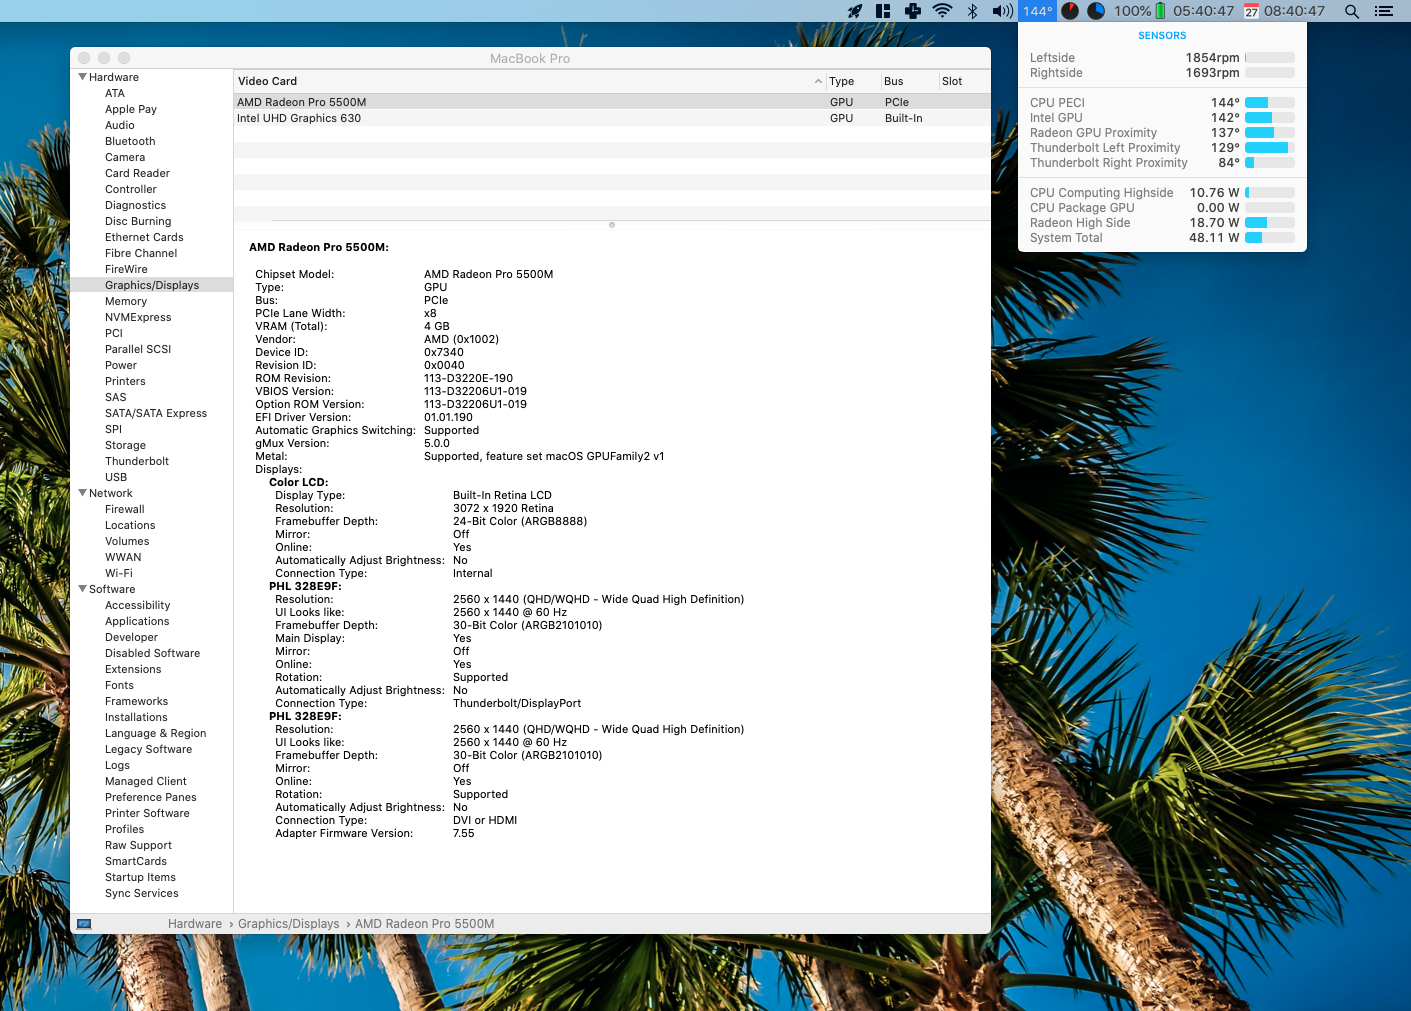Image resolution: width=1411 pixels, height=1011 pixels.
Task: Click the volume speaker icon
Action: (1002, 11)
